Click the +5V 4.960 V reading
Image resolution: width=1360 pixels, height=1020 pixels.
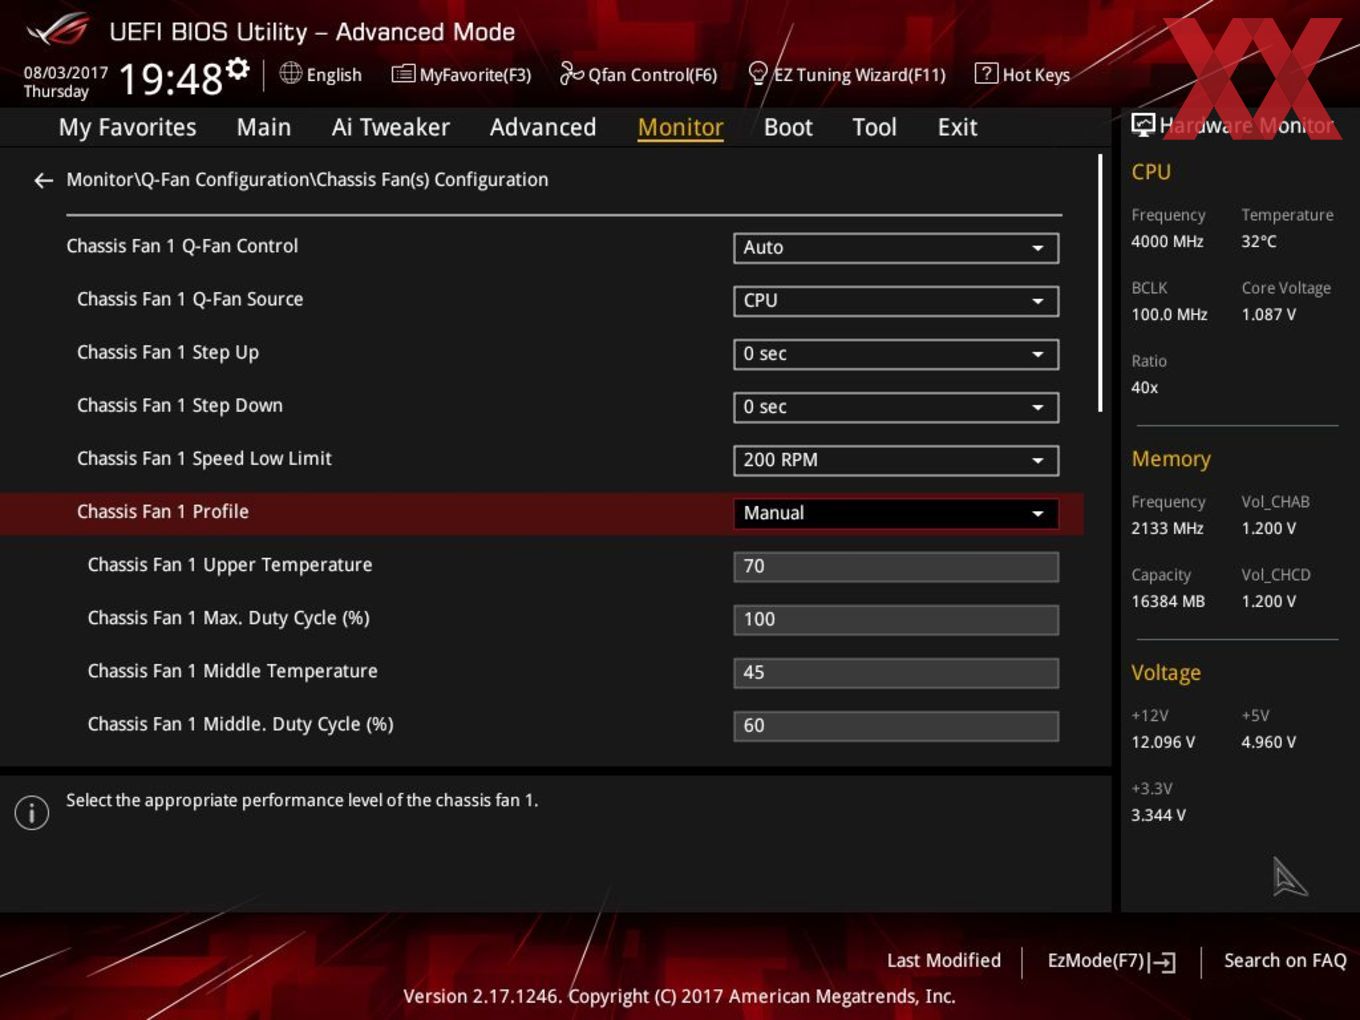click(1269, 742)
